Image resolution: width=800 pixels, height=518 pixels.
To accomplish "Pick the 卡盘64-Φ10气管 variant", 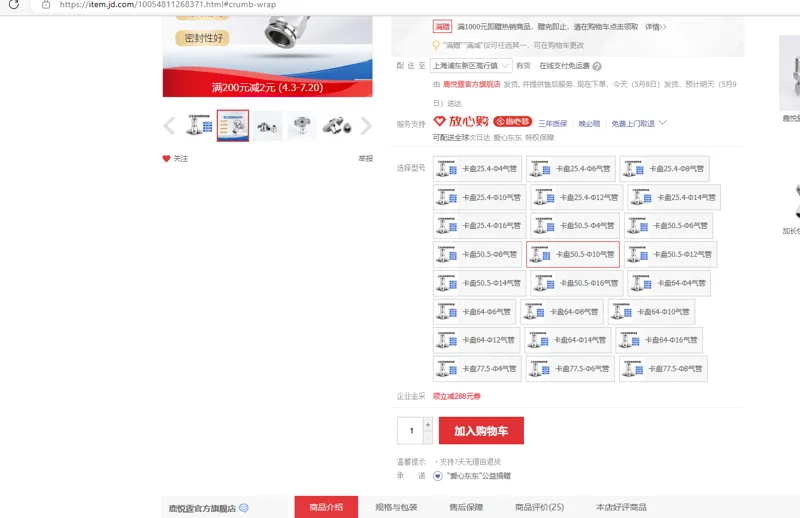I will (652, 312).
